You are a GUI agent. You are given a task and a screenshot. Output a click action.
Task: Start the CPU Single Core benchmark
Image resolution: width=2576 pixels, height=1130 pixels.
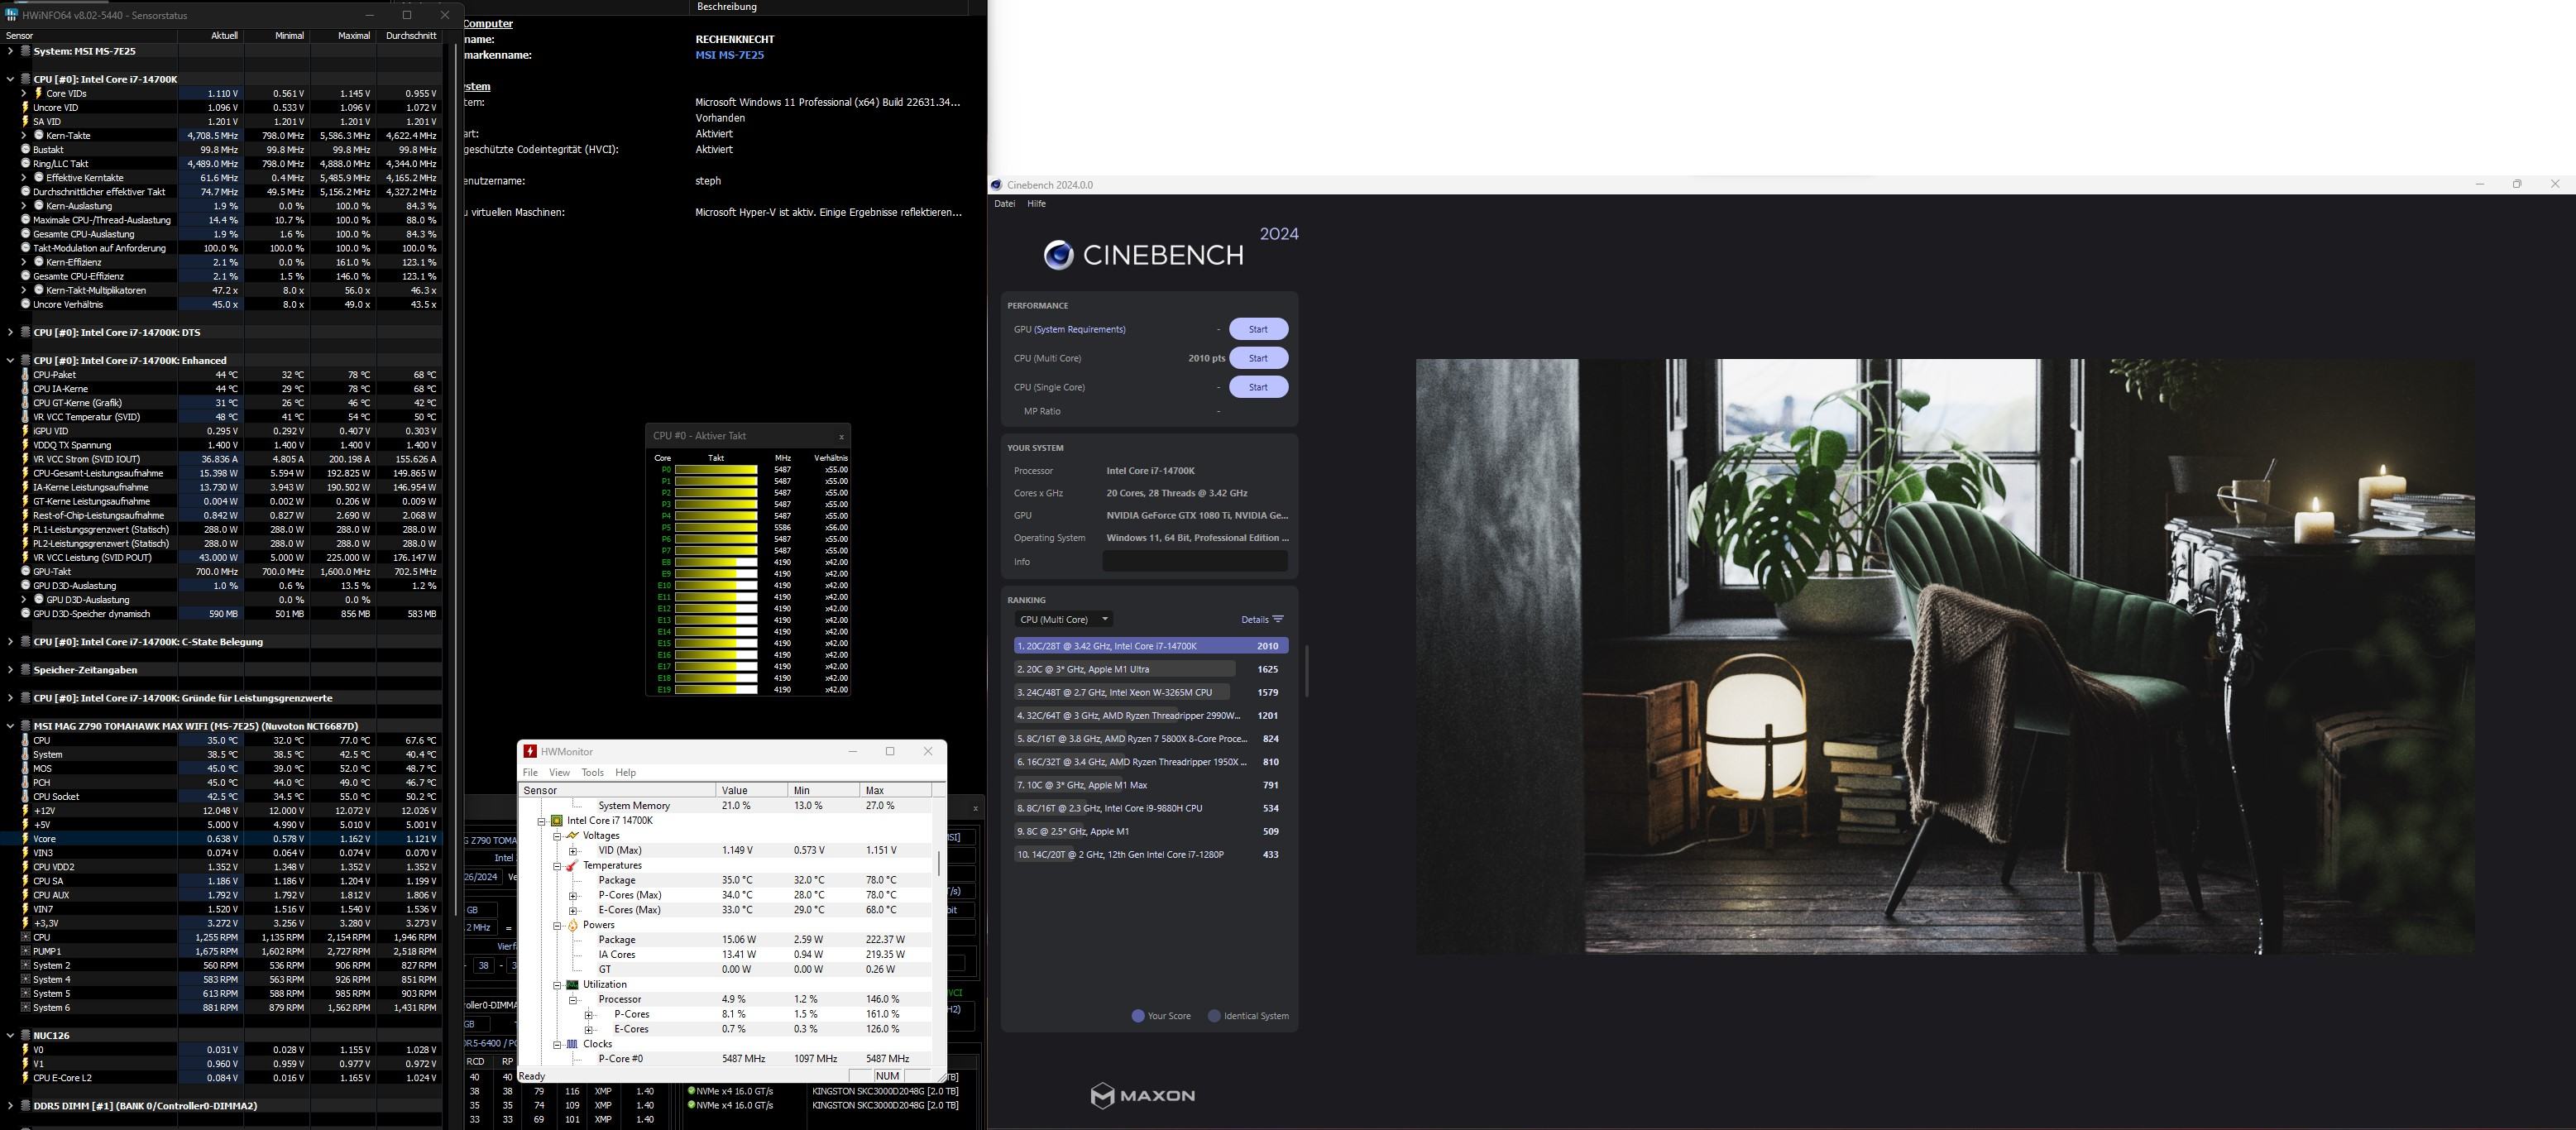[1258, 387]
